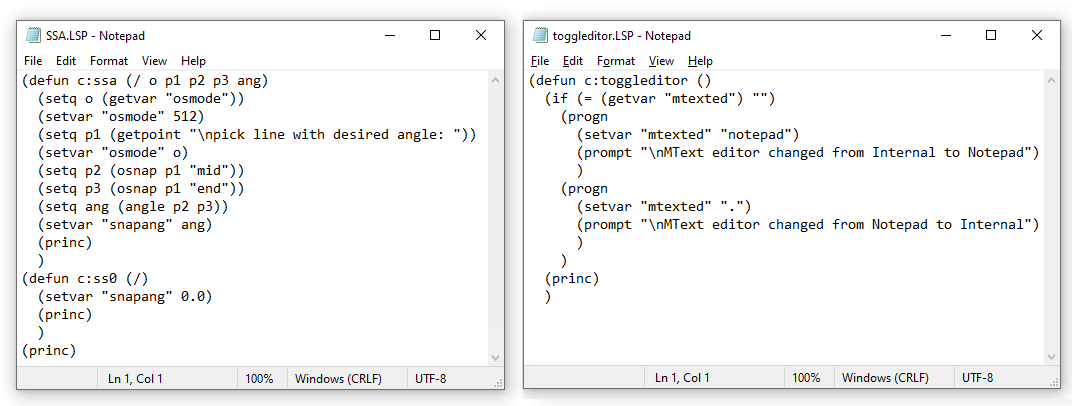Open Edit menu in toggleditor.LSP window

[x=573, y=61]
